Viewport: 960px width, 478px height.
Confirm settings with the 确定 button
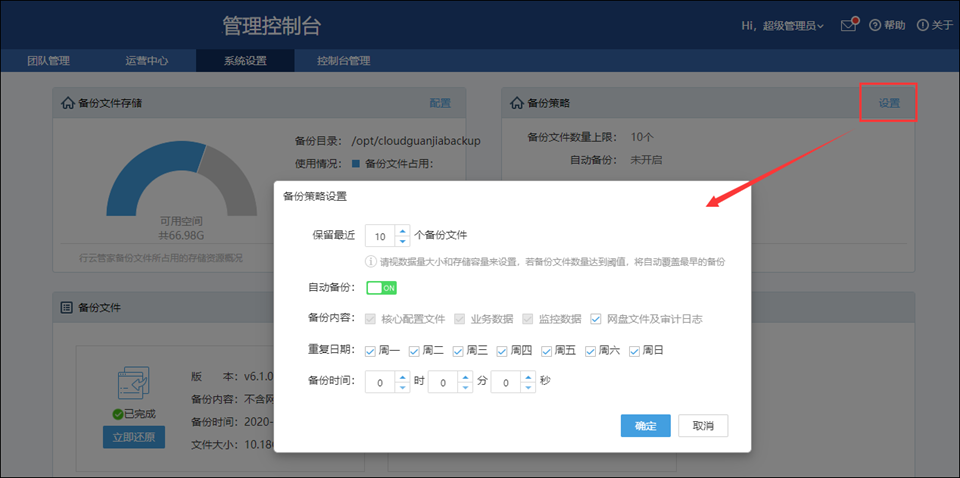(645, 426)
